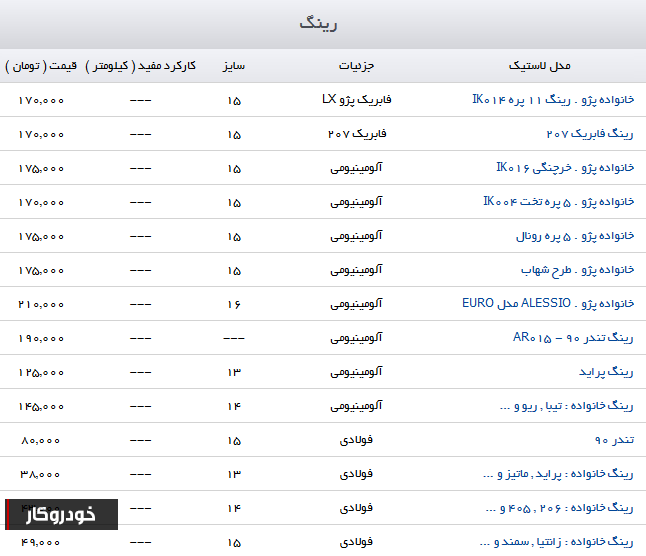Open link خانواده پژو رینگ ۱۱ پره IK014
This screenshot has height=556, width=646.
click(553, 100)
